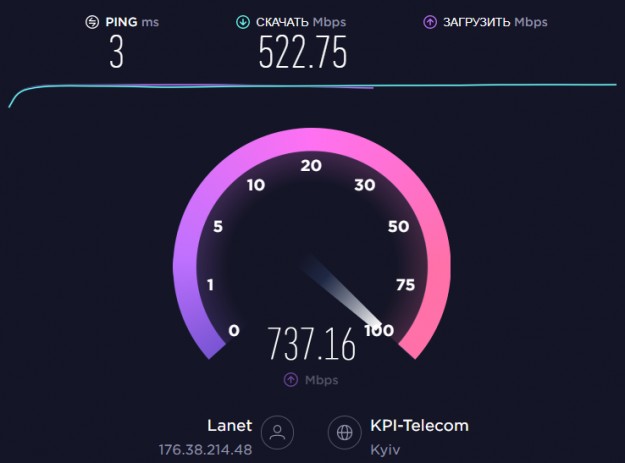Click the 522.75 download result value
Image resolution: width=625 pixels, height=463 pixels.
(303, 52)
